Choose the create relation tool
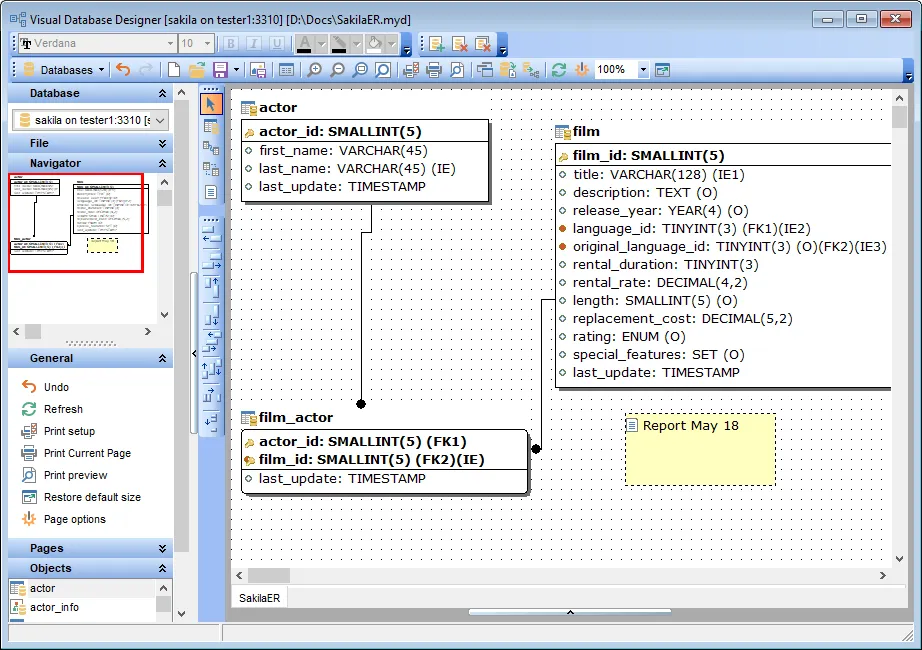This screenshot has width=922, height=650. (x=211, y=148)
